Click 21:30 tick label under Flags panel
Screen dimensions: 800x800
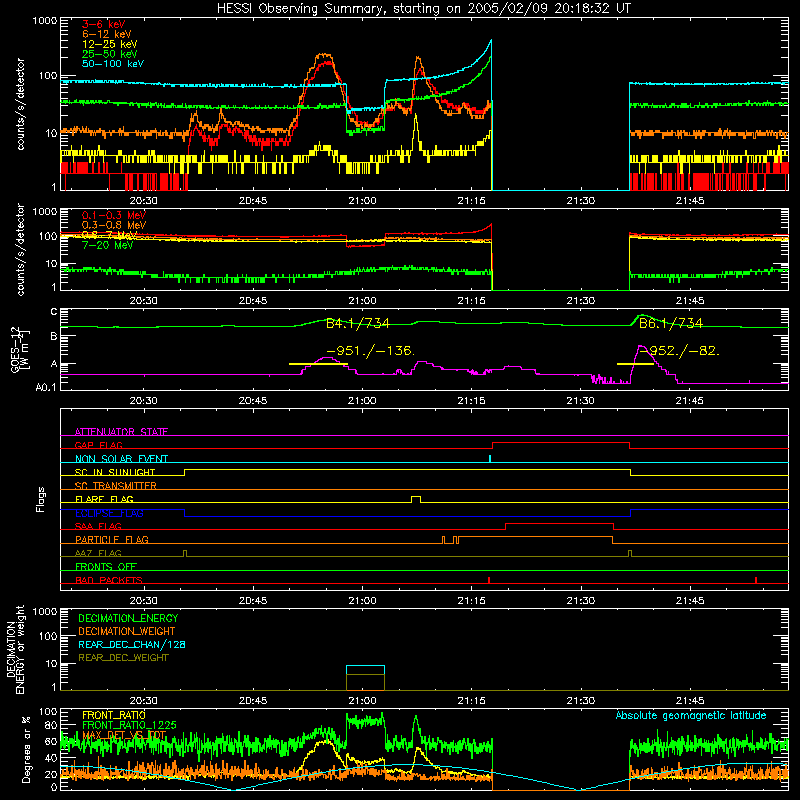click(x=581, y=601)
